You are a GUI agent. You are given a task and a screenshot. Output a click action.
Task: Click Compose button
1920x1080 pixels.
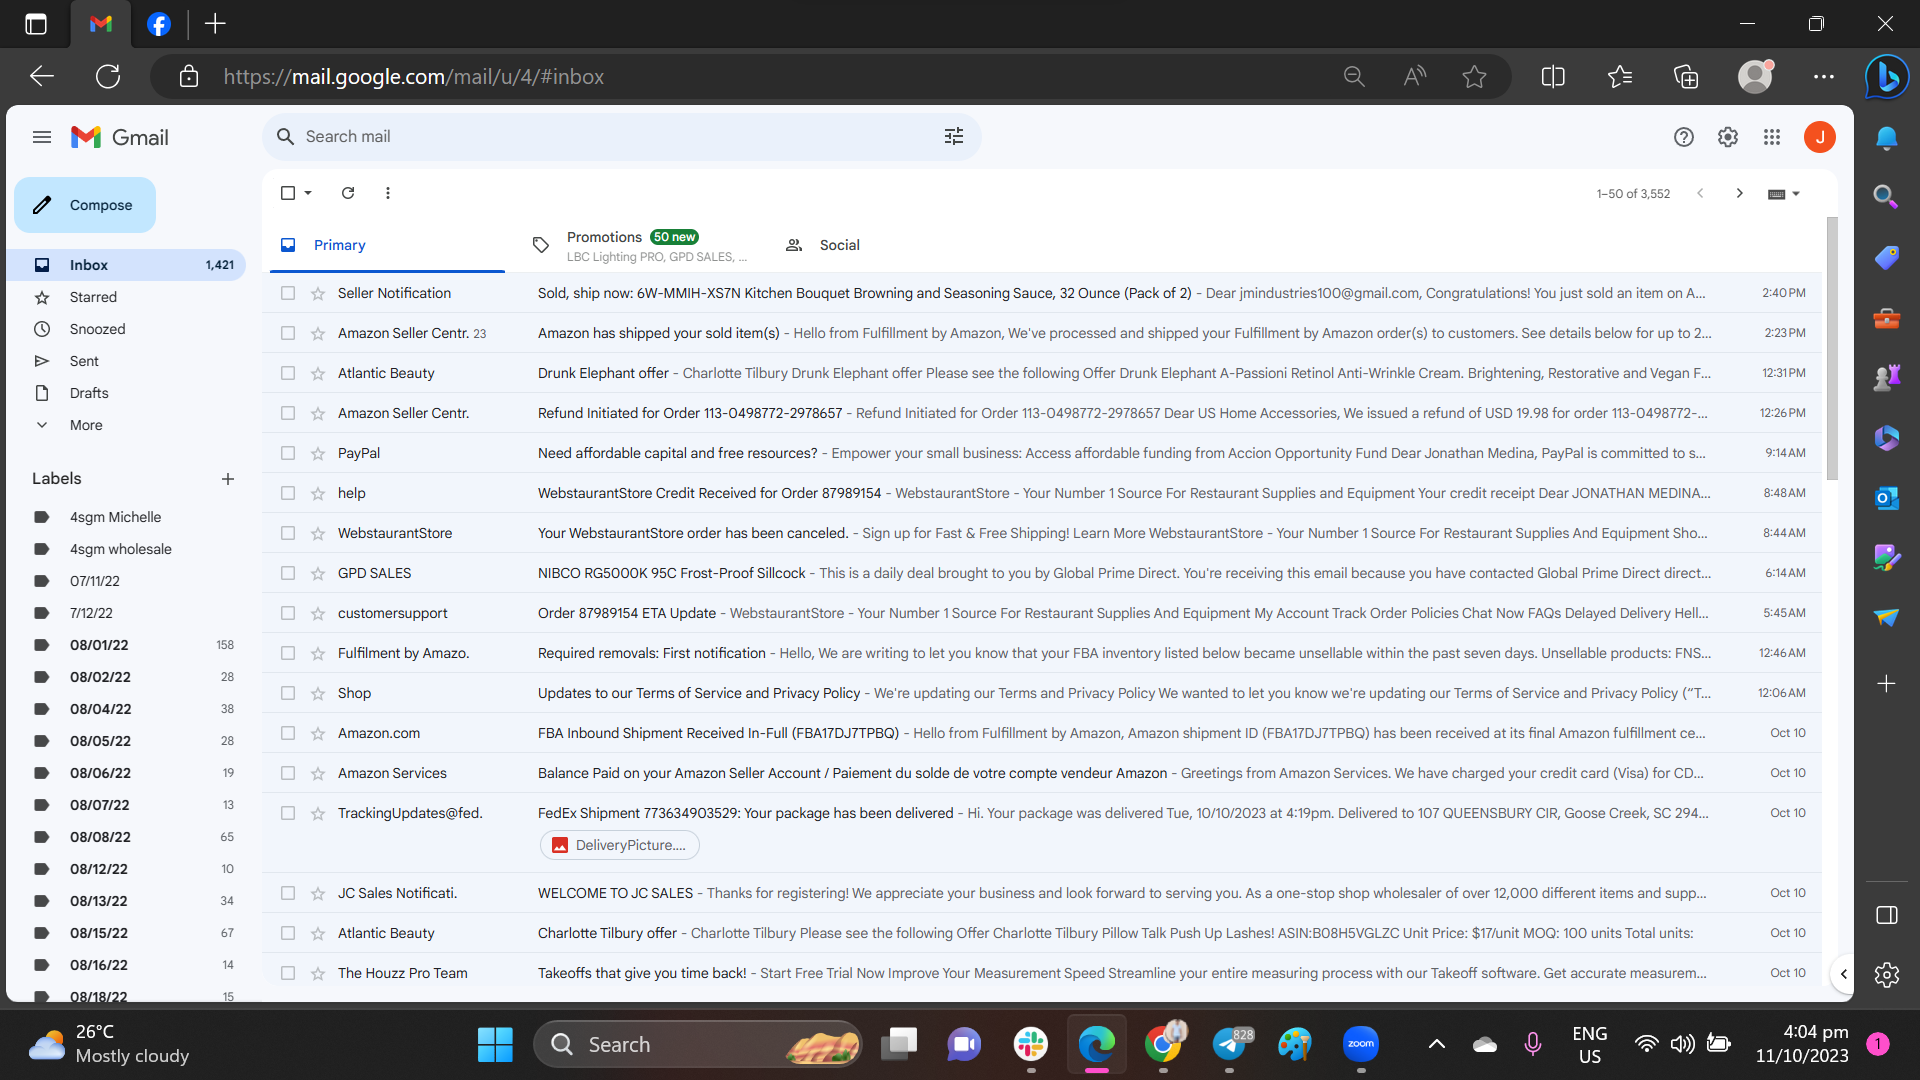[x=85, y=205]
